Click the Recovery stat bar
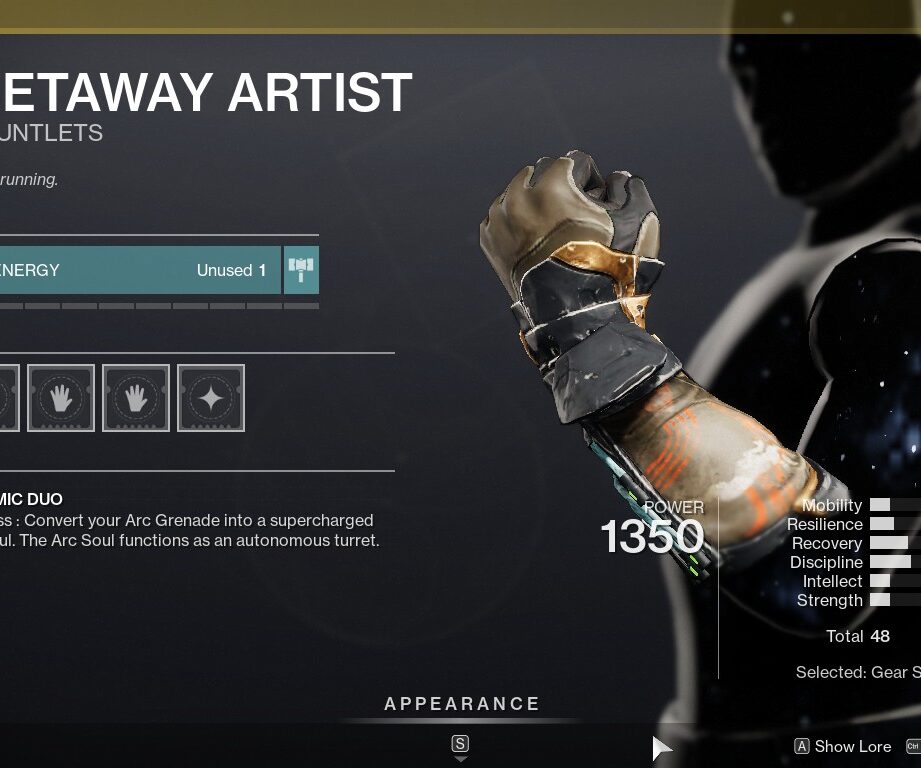 tap(895, 543)
